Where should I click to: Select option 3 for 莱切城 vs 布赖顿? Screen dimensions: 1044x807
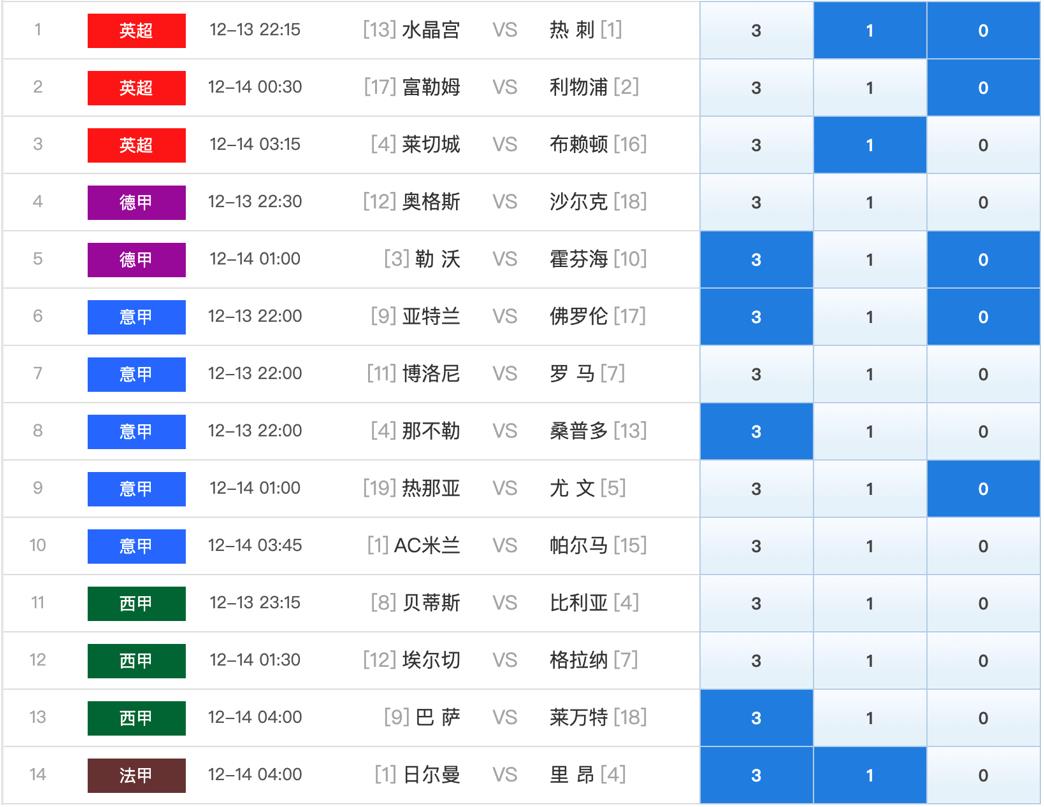coord(756,145)
